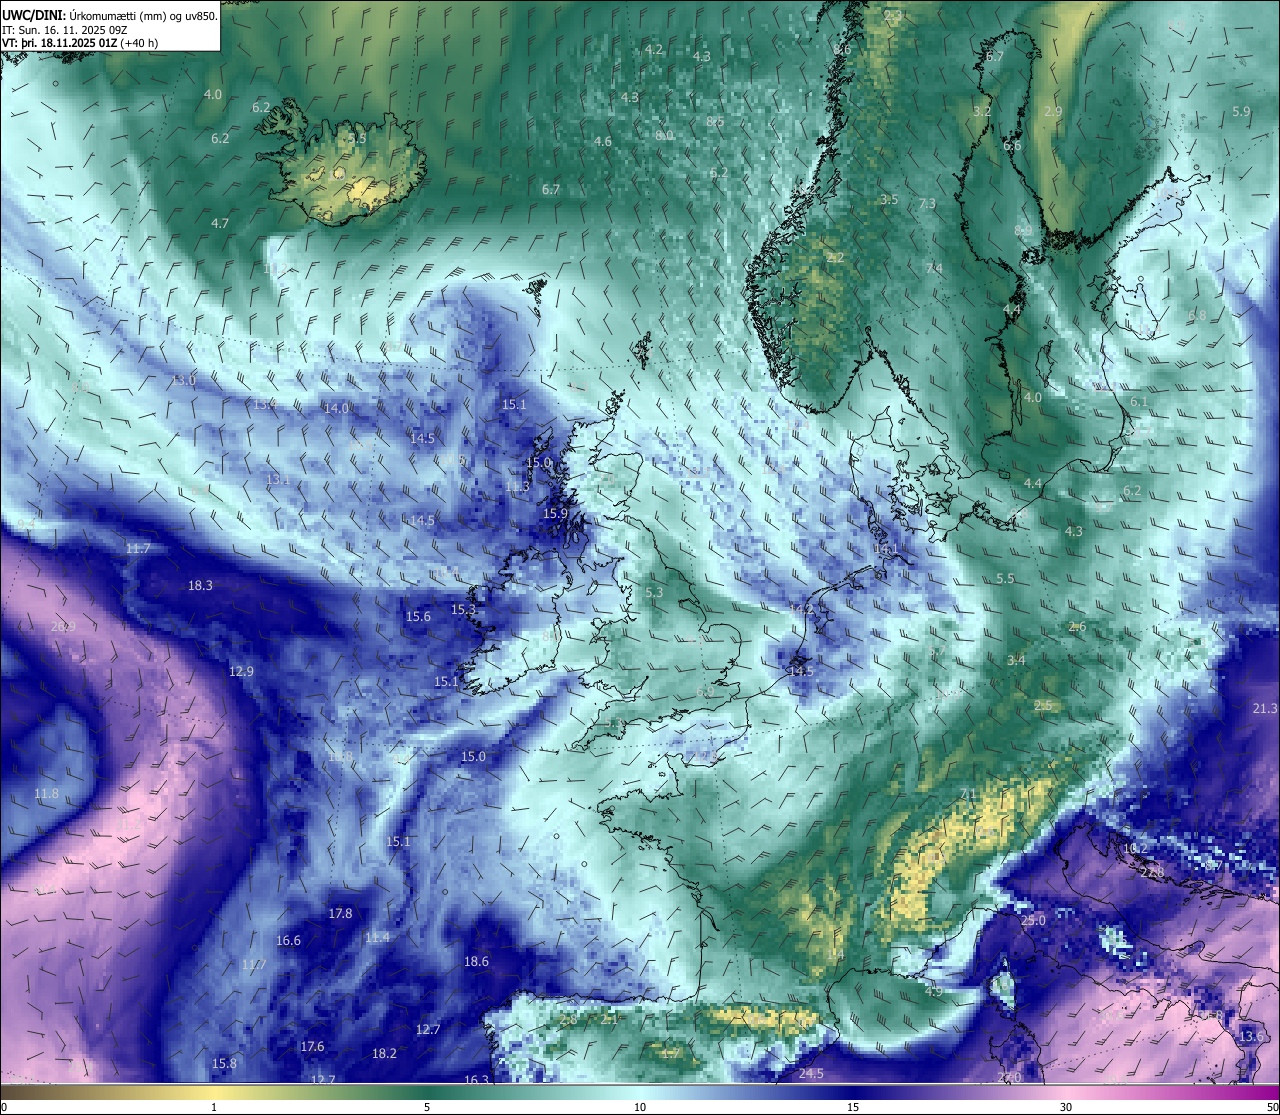Click the '8.5' value label
The height and width of the screenshot is (1115, 1280).
coord(715,122)
